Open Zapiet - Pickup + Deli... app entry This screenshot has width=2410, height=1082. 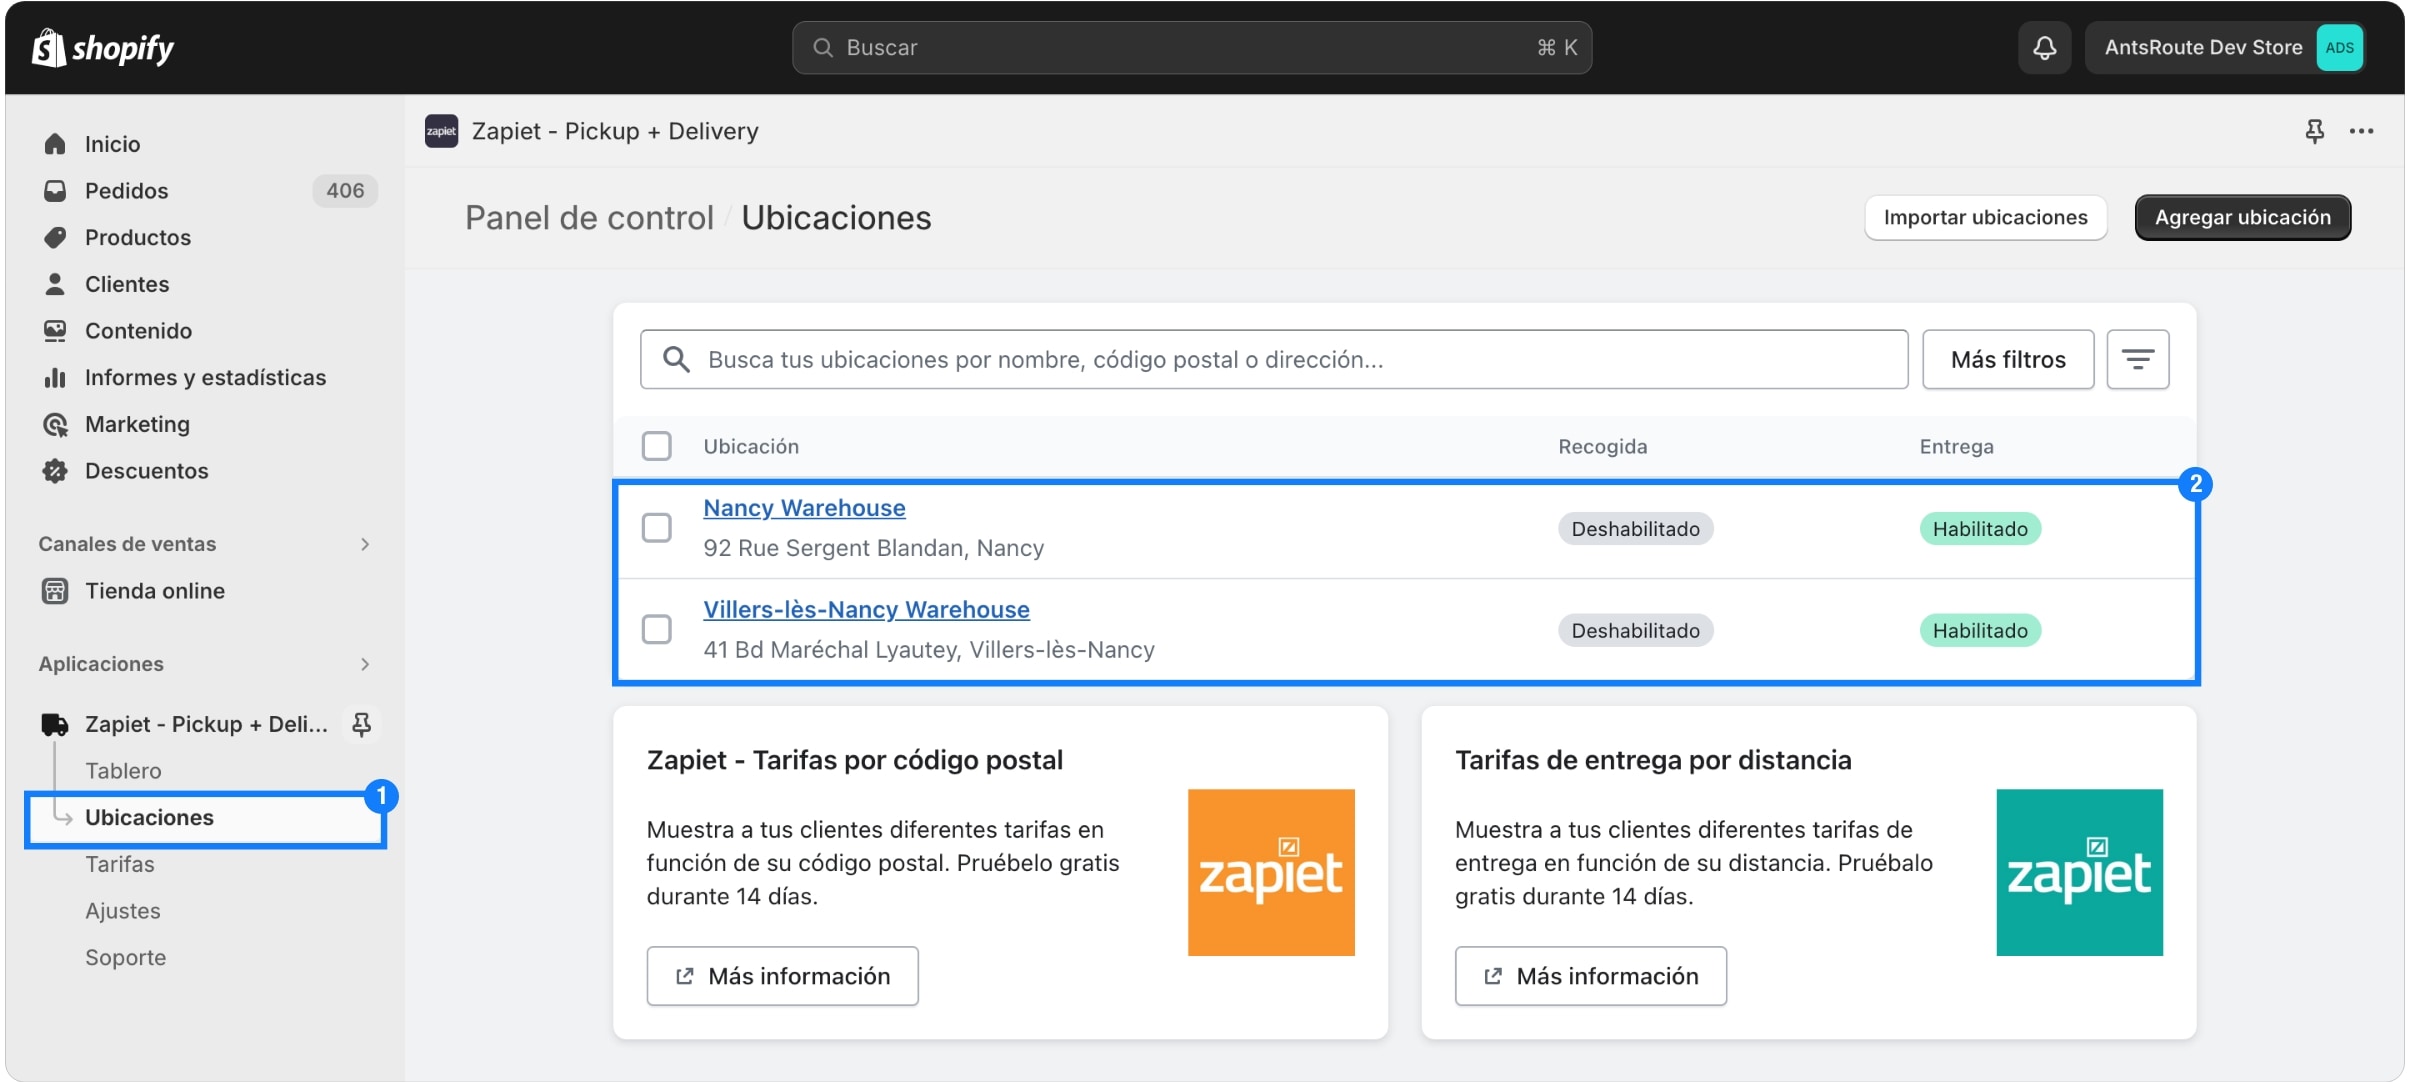pyautogui.click(x=206, y=724)
